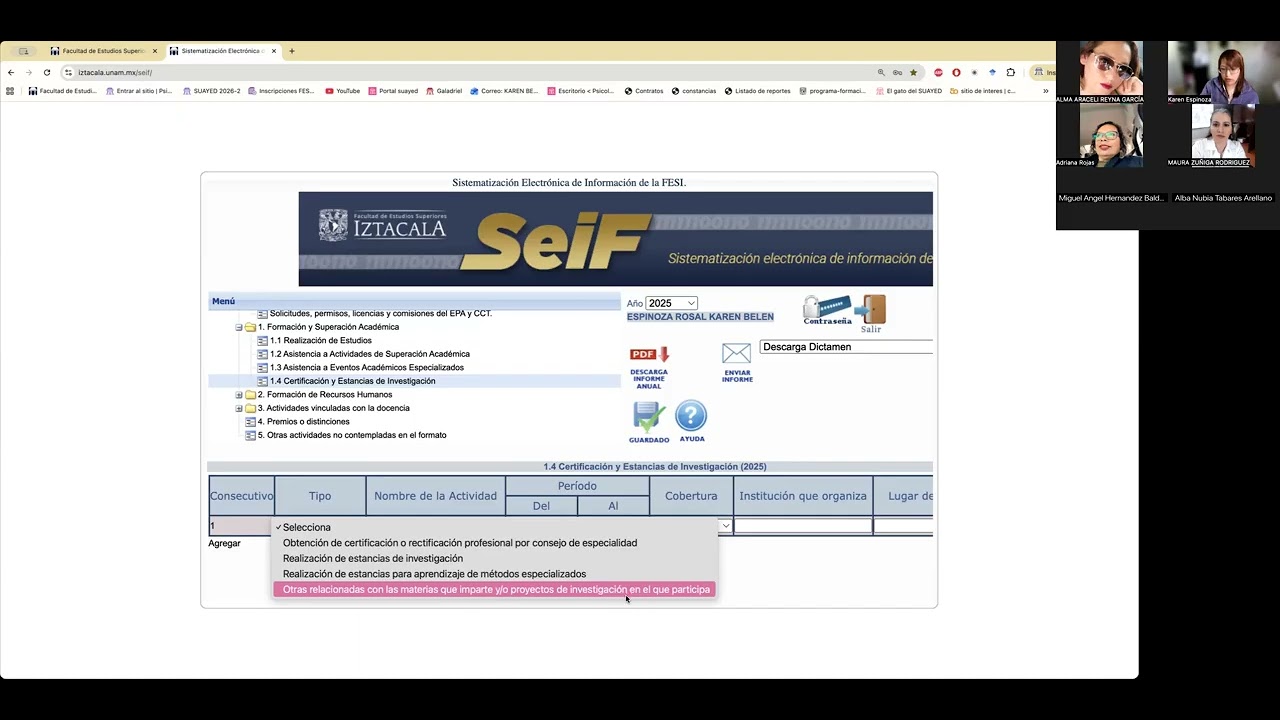Open the El gato del SUAYED bookmark

coord(908,91)
